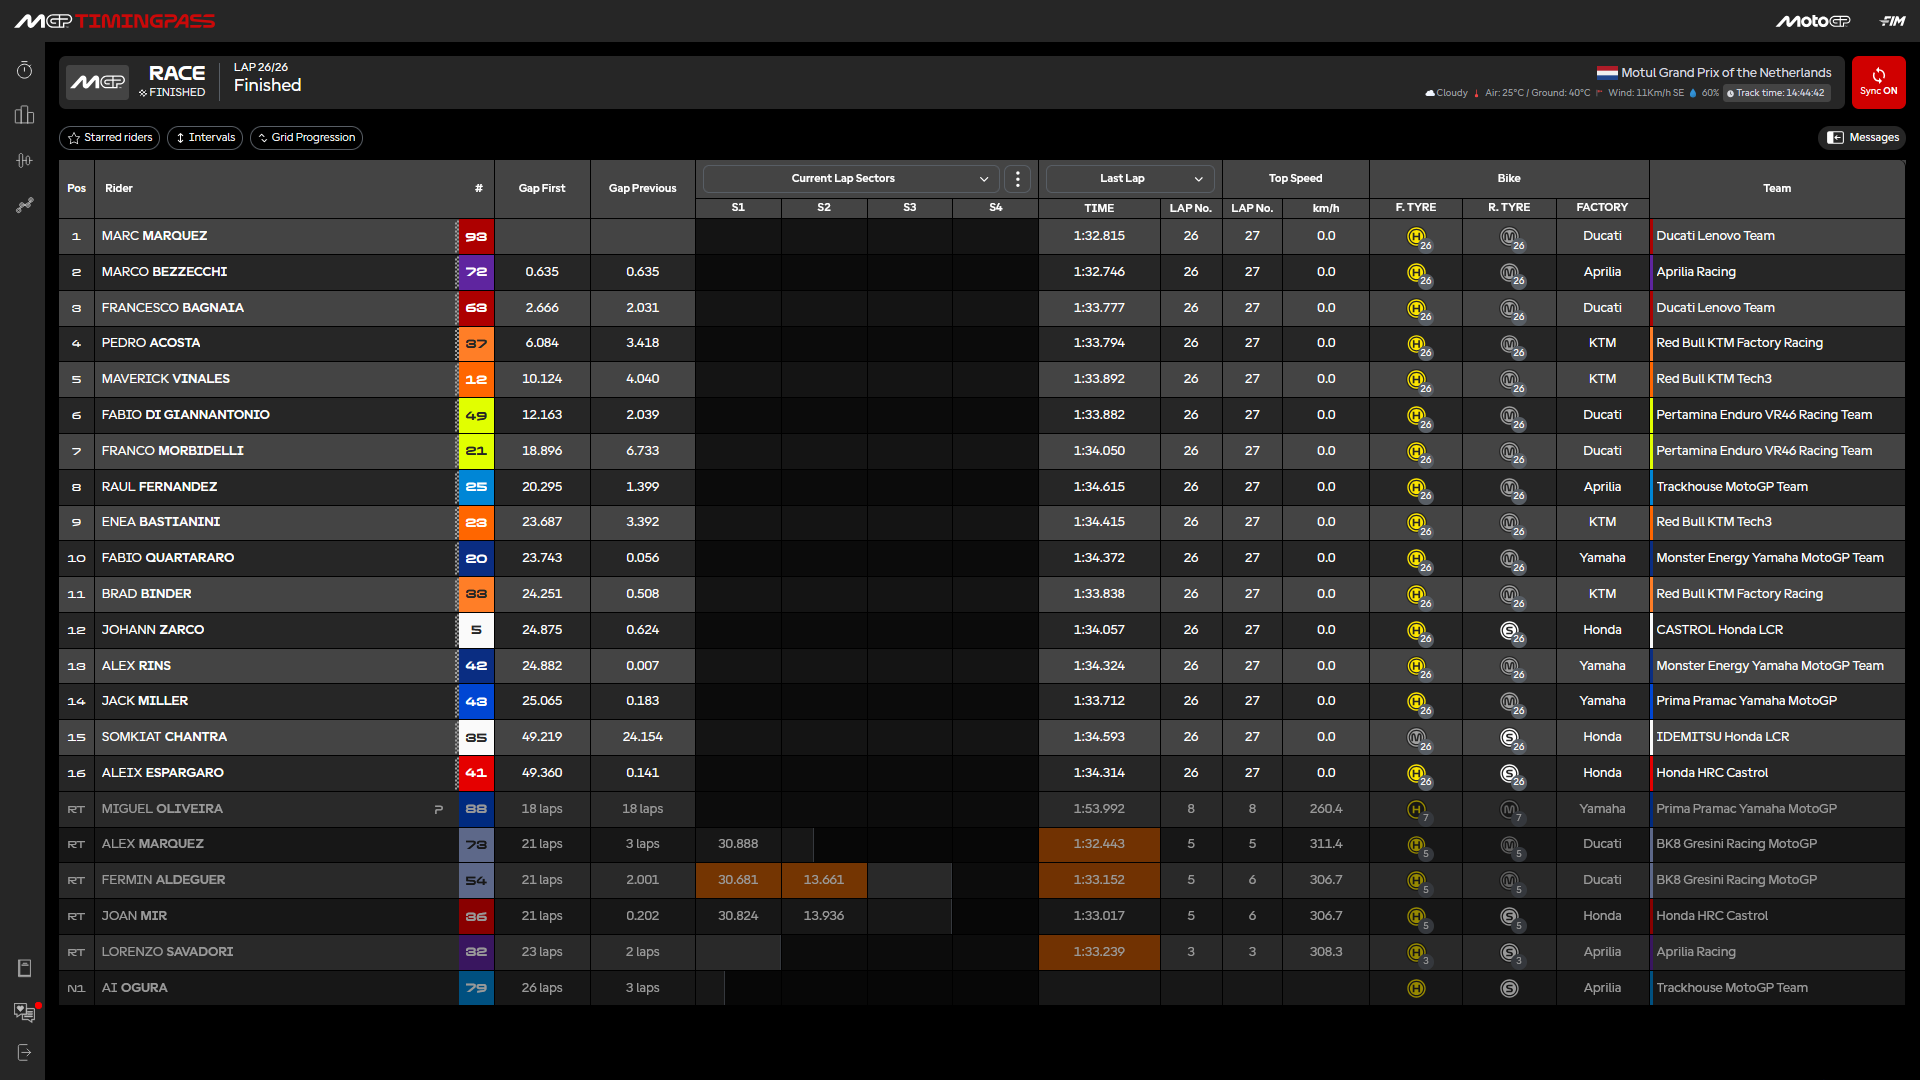The height and width of the screenshot is (1080, 1920).
Task: Click the logout sidebar icon
Action: 24,1052
